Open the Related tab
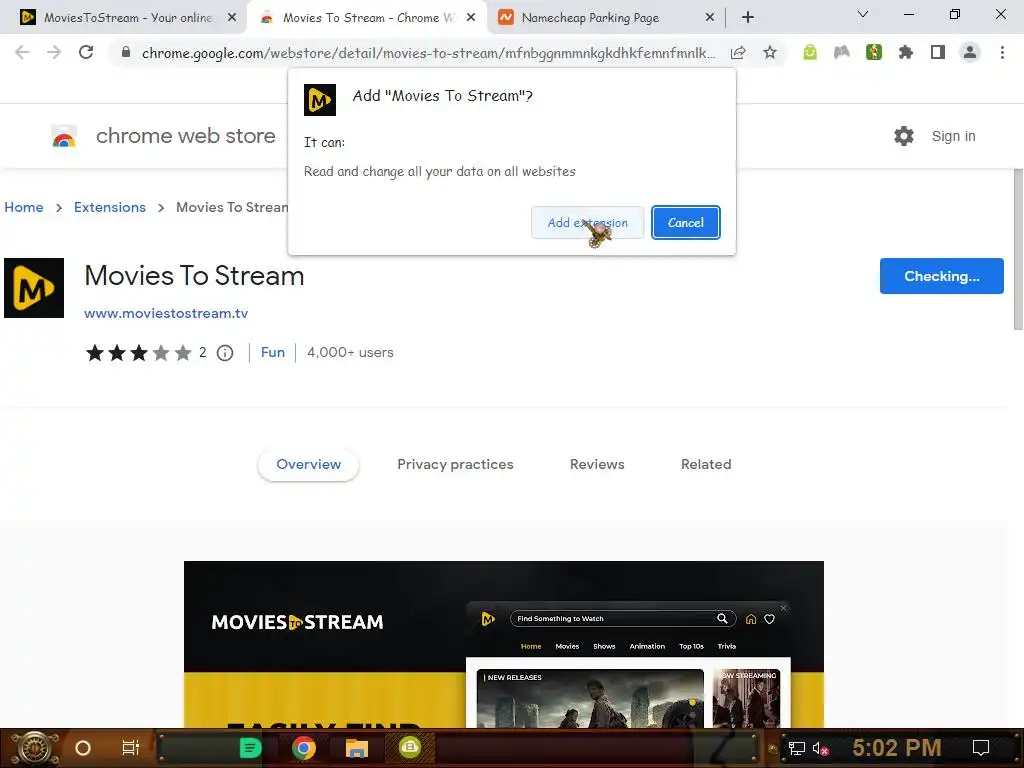Image resolution: width=1024 pixels, height=768 pixels. coord(706,464)
